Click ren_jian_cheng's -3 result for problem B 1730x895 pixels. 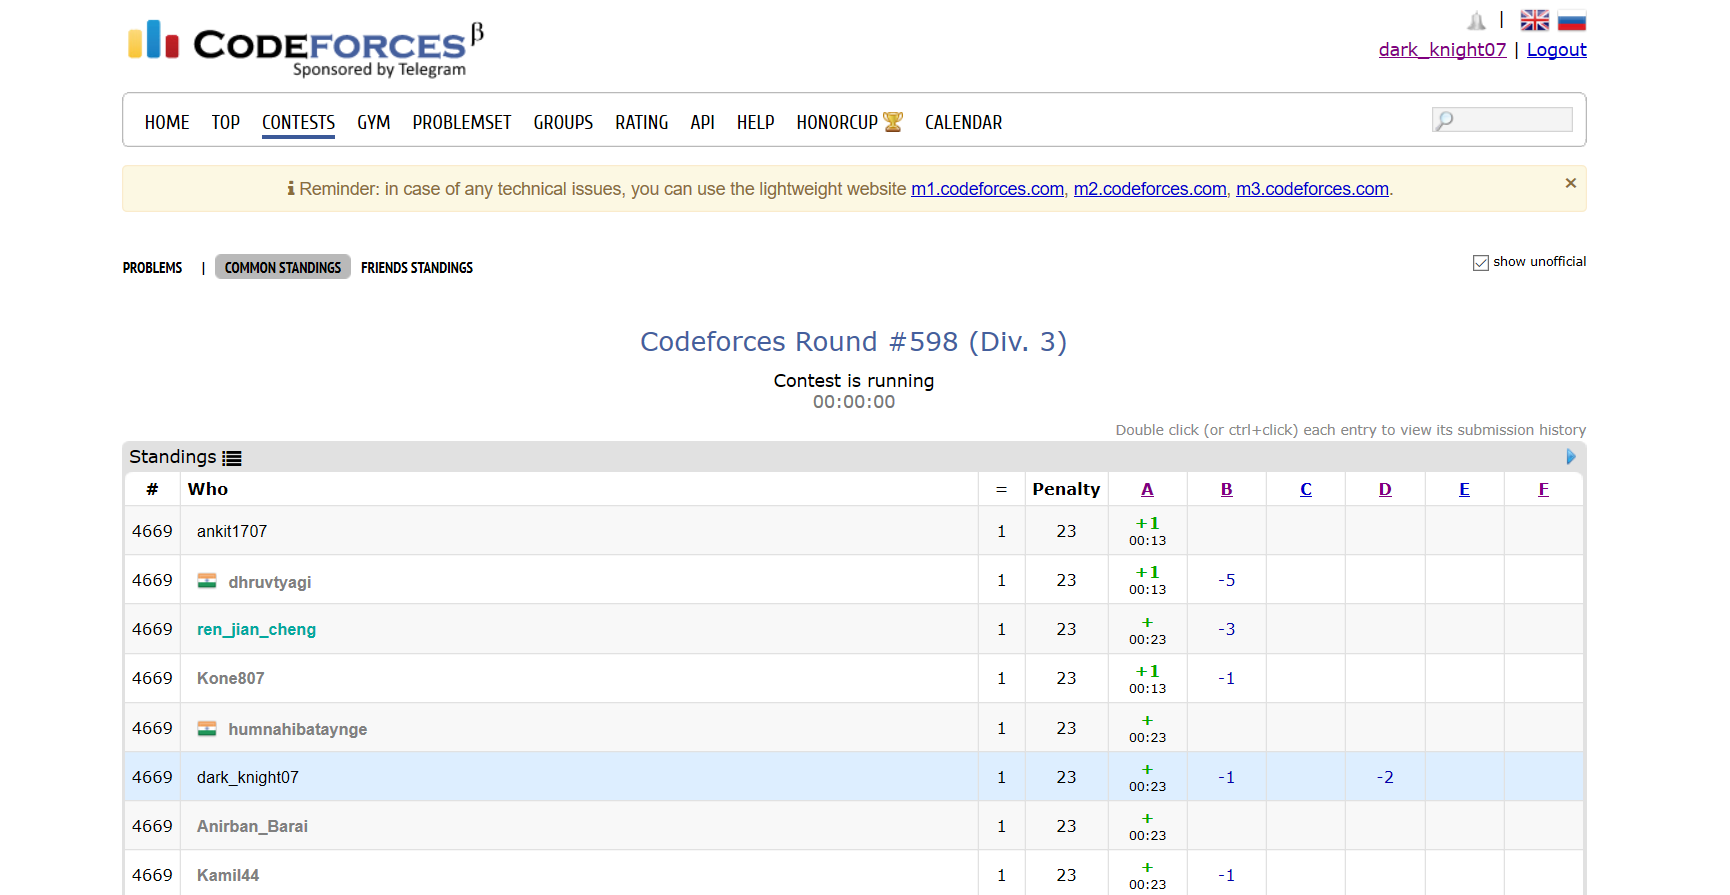[1226, 629]
